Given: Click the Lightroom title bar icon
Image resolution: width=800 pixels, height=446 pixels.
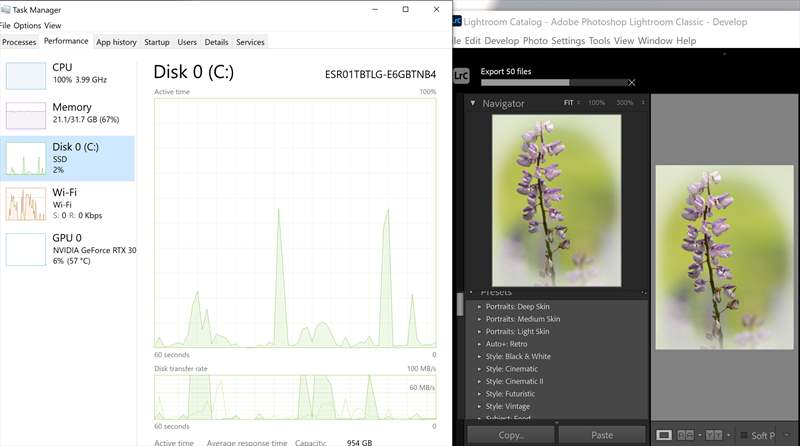Looking at the screenshot, I should pyautogui.click(x=457, y=21).
